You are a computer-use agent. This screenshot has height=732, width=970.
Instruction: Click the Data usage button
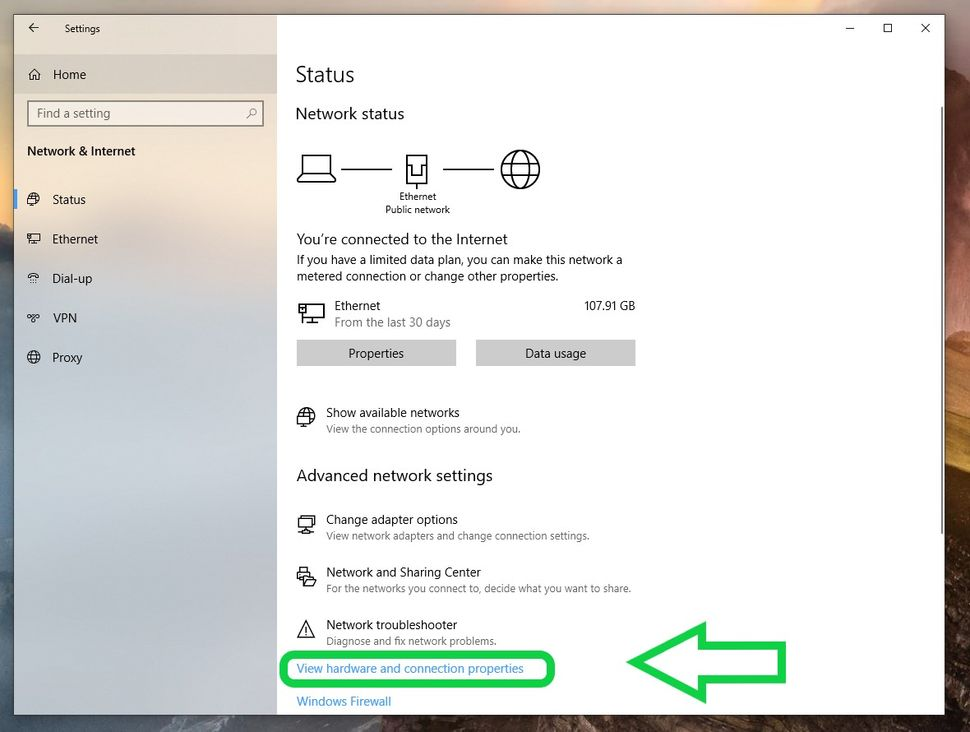click(556, 353)
